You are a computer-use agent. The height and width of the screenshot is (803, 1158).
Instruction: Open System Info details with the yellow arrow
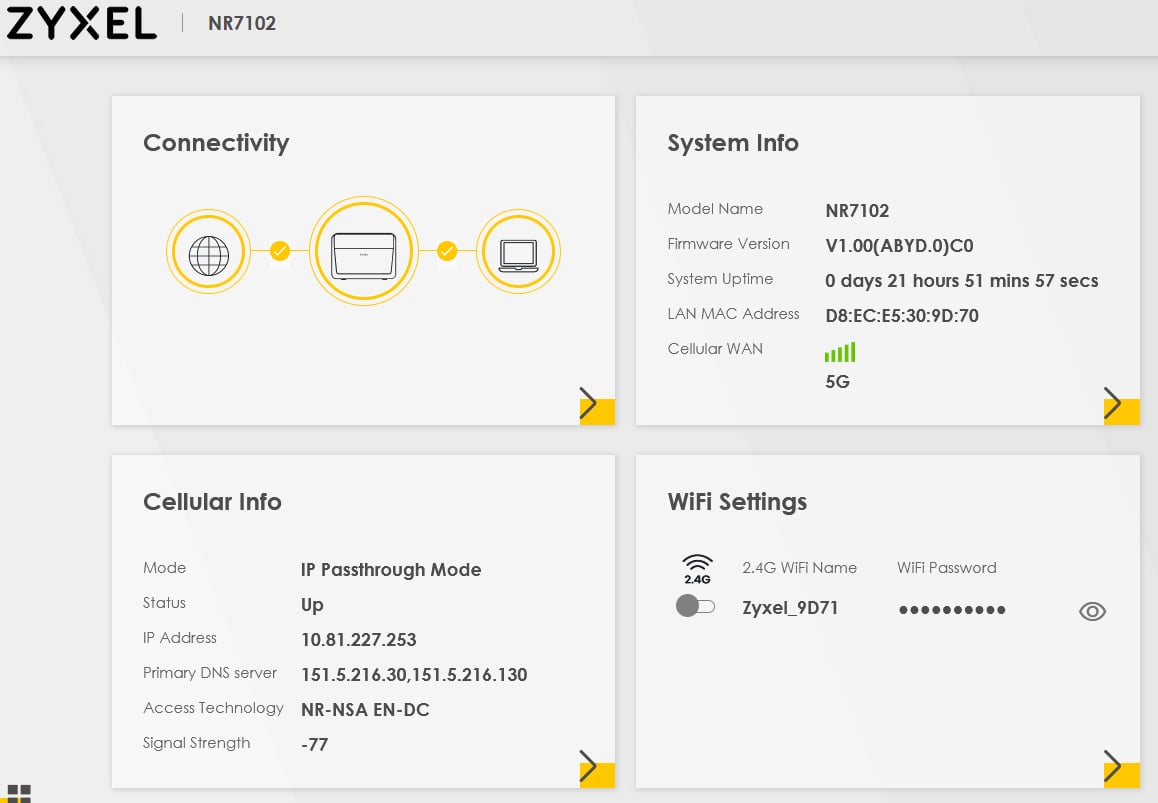(1121, 405)
